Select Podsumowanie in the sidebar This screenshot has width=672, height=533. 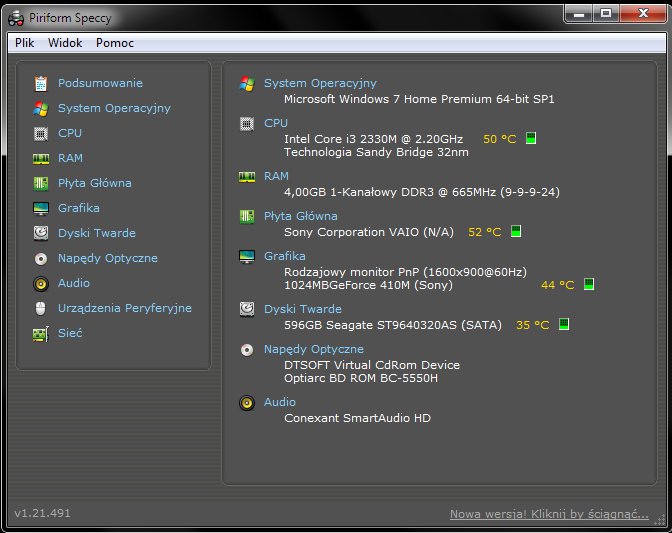pos(100,83)
